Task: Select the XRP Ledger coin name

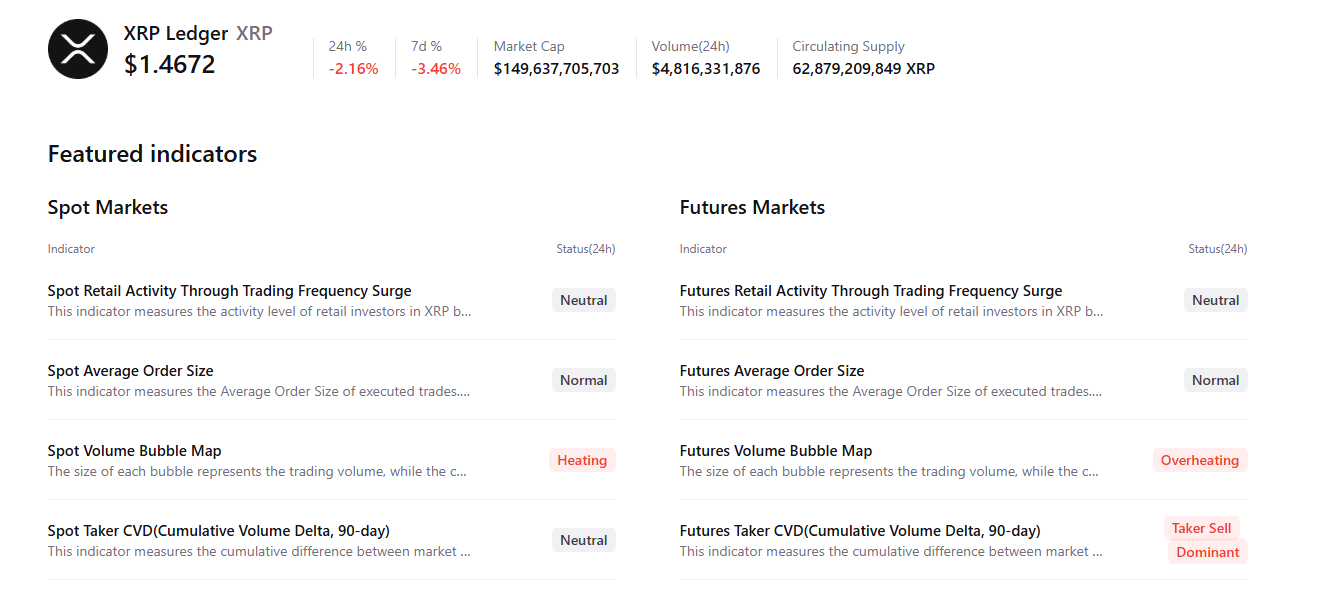Action: pyautogui.click(x=176, y=33)
